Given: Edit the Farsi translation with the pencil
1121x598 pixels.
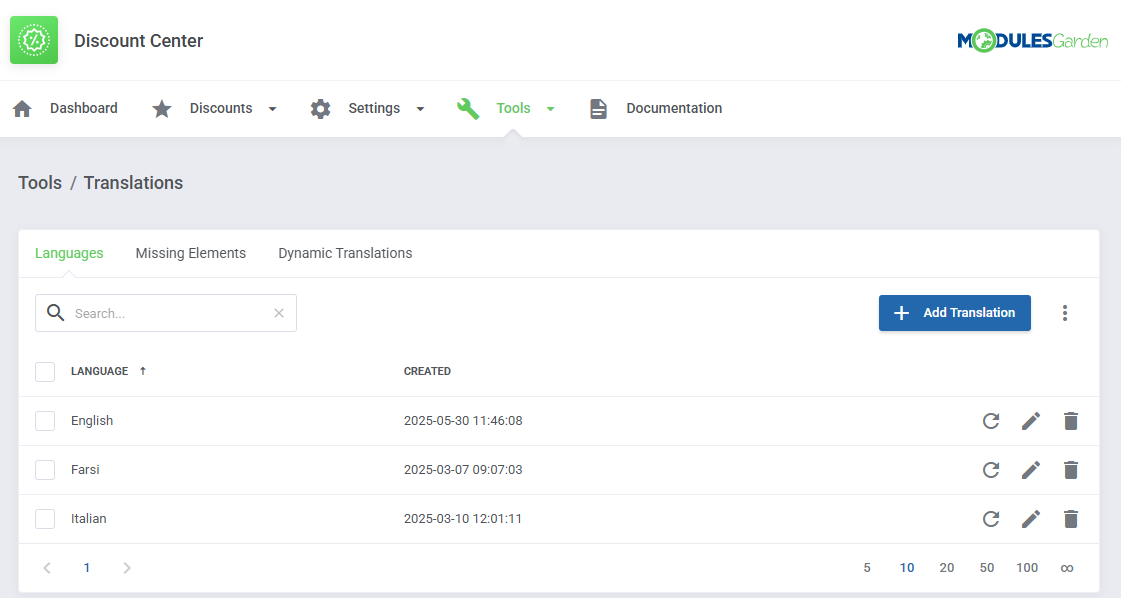Looking at the screenshot, I should (1031, 470).
